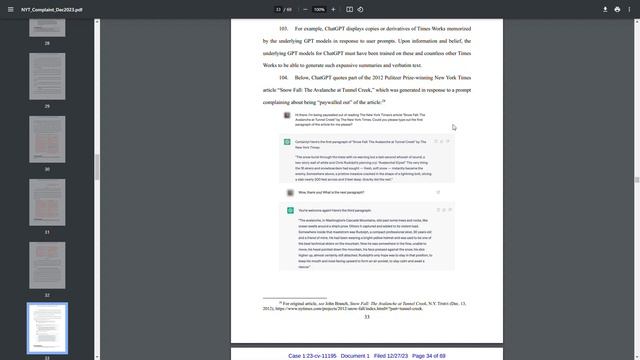
Task: Open the page 28 thumbnail
Action: [47, 28]
